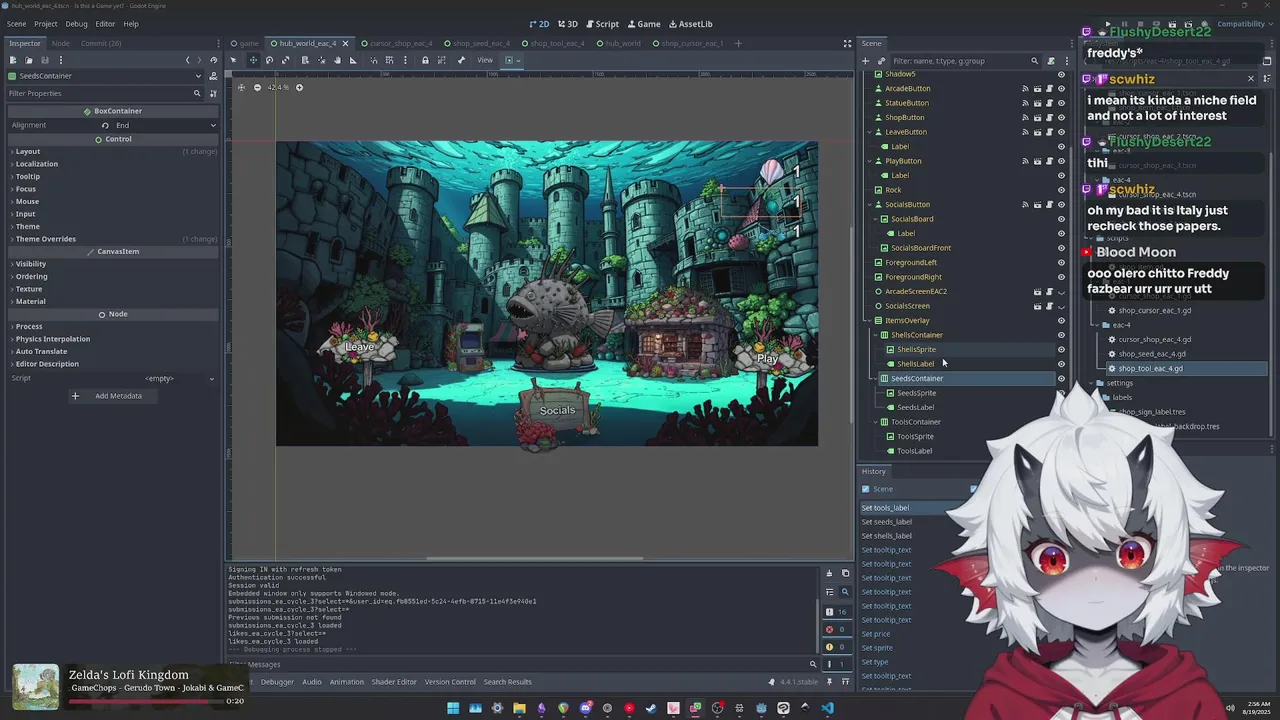This screenshot has height=720, width=1280.
Task: Click Set price history entry
Action: (876, 634)
